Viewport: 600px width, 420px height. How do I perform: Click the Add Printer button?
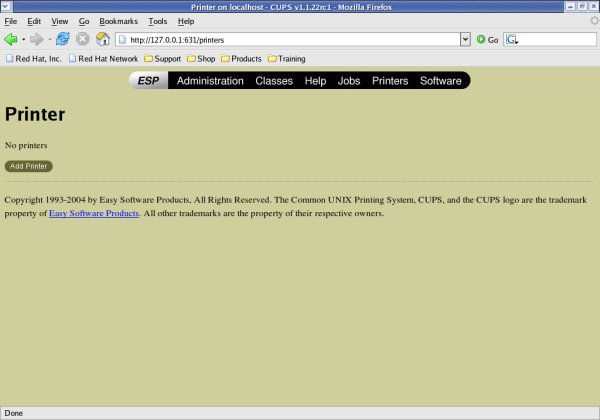point(28,166)
